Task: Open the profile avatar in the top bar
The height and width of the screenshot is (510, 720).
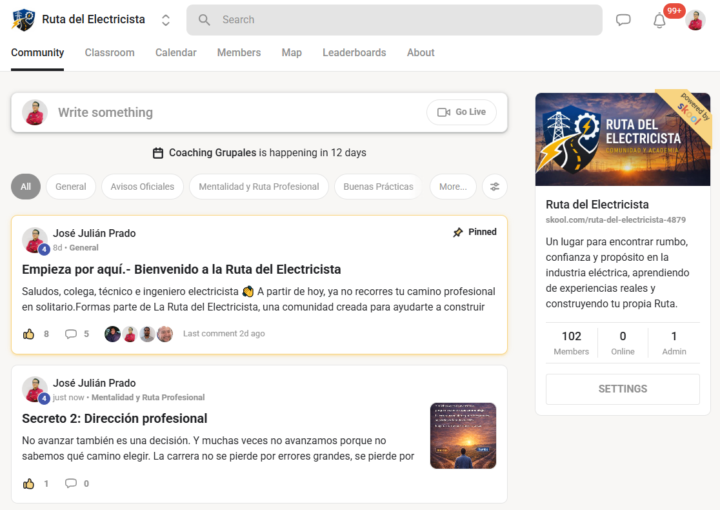Action: pyautogui.click(x=696, y=20)
